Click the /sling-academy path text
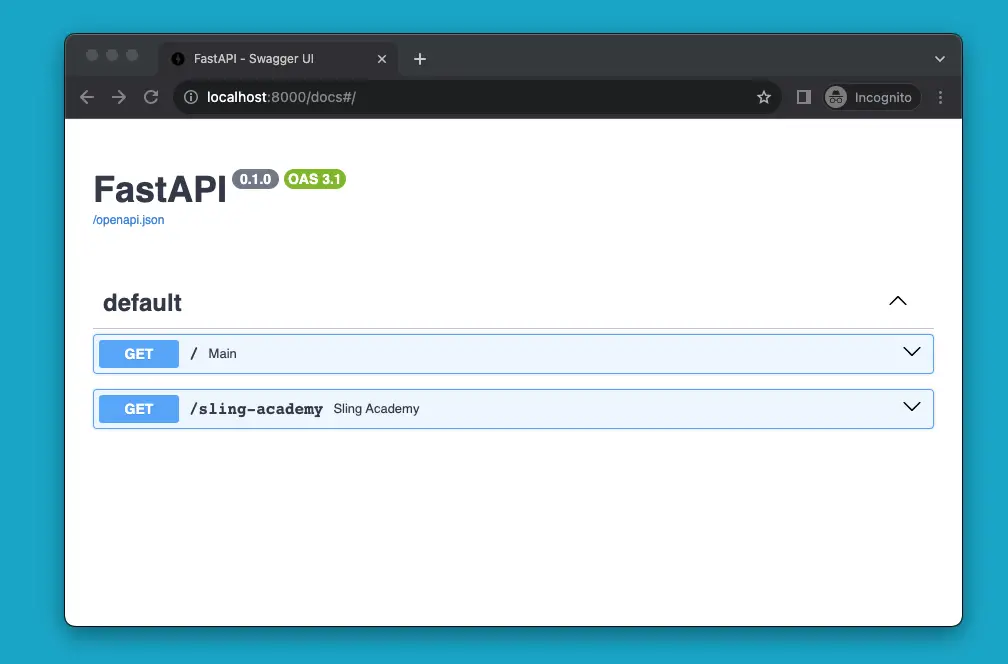Image resolution: width=1008 pixels, height=664 pixels. click(256, 409)
